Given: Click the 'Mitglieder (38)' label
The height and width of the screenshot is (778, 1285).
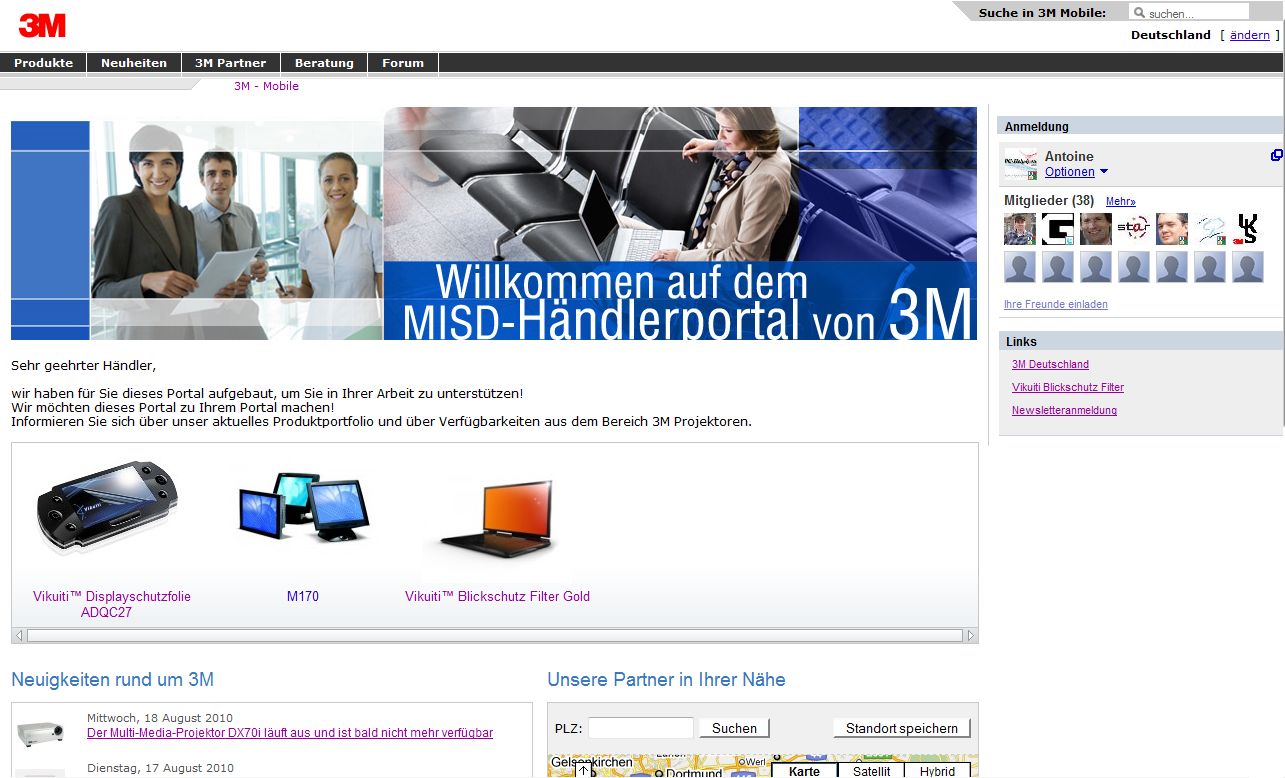Looking at the screenshot, I should pyautogui.click(x=1049, y=201).
